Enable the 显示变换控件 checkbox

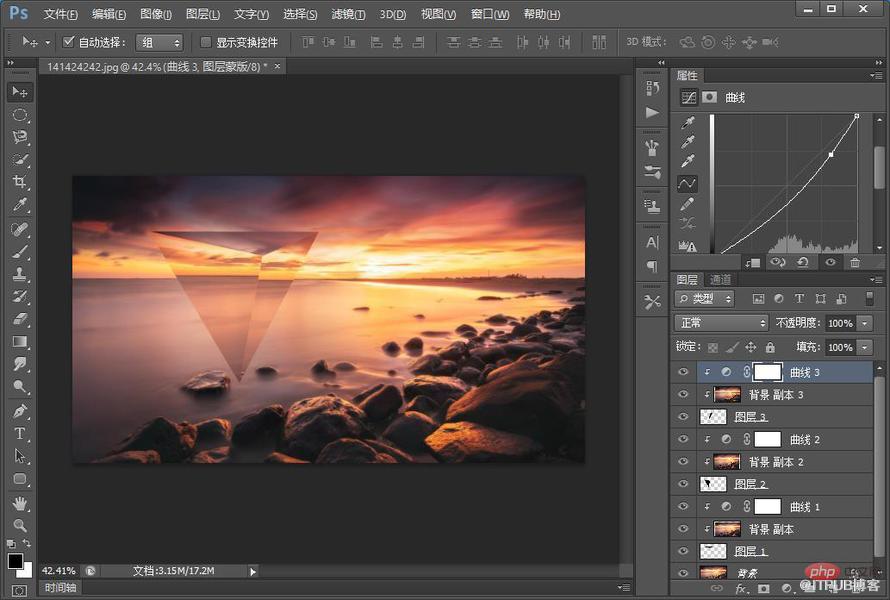click(x=205, y=42)
